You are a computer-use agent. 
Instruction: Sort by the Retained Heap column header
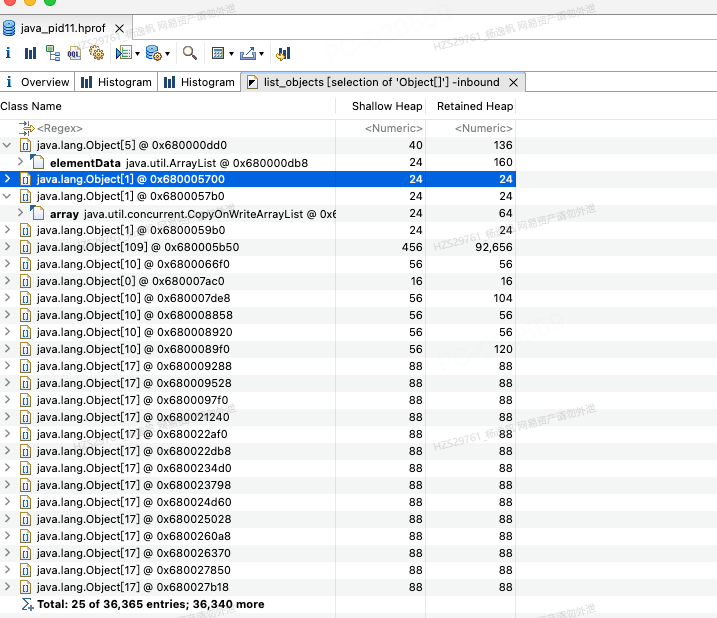click(471, 106)
